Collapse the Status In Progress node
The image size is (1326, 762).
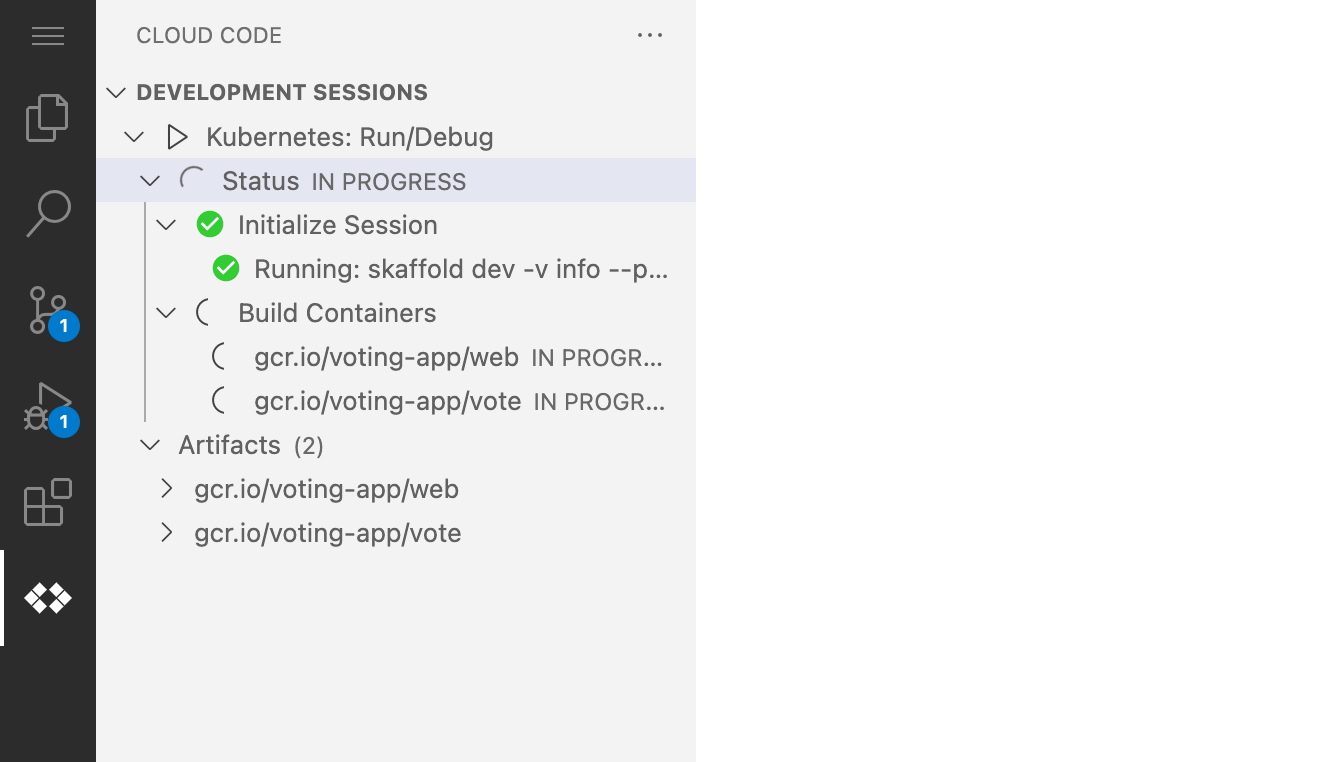(x=150, y=181)
